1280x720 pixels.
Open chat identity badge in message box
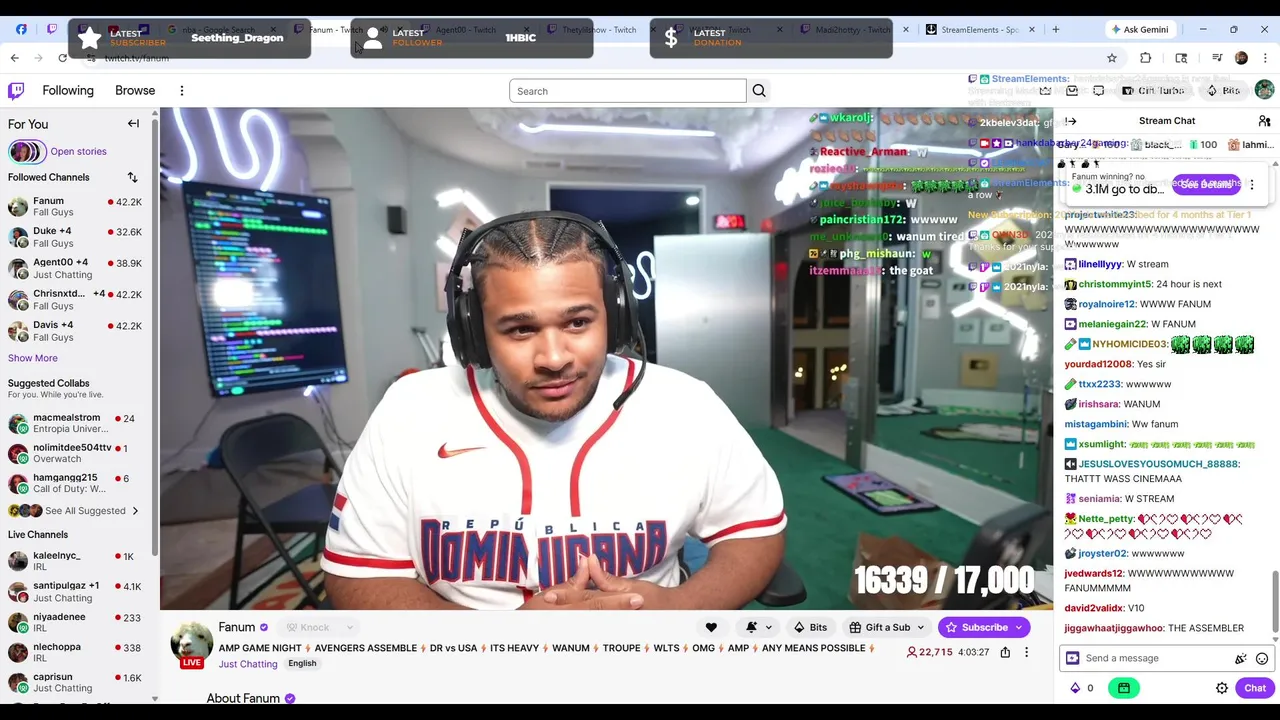pyautogui.click(x=1073, y=659)
